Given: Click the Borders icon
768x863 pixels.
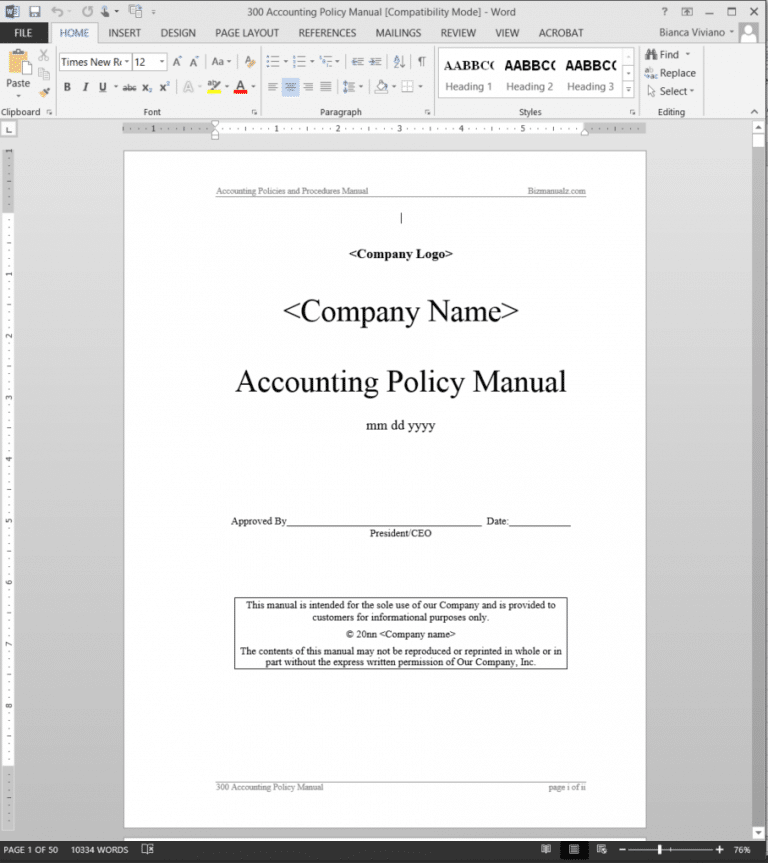Looking at the screenshot, I should 407,87.
